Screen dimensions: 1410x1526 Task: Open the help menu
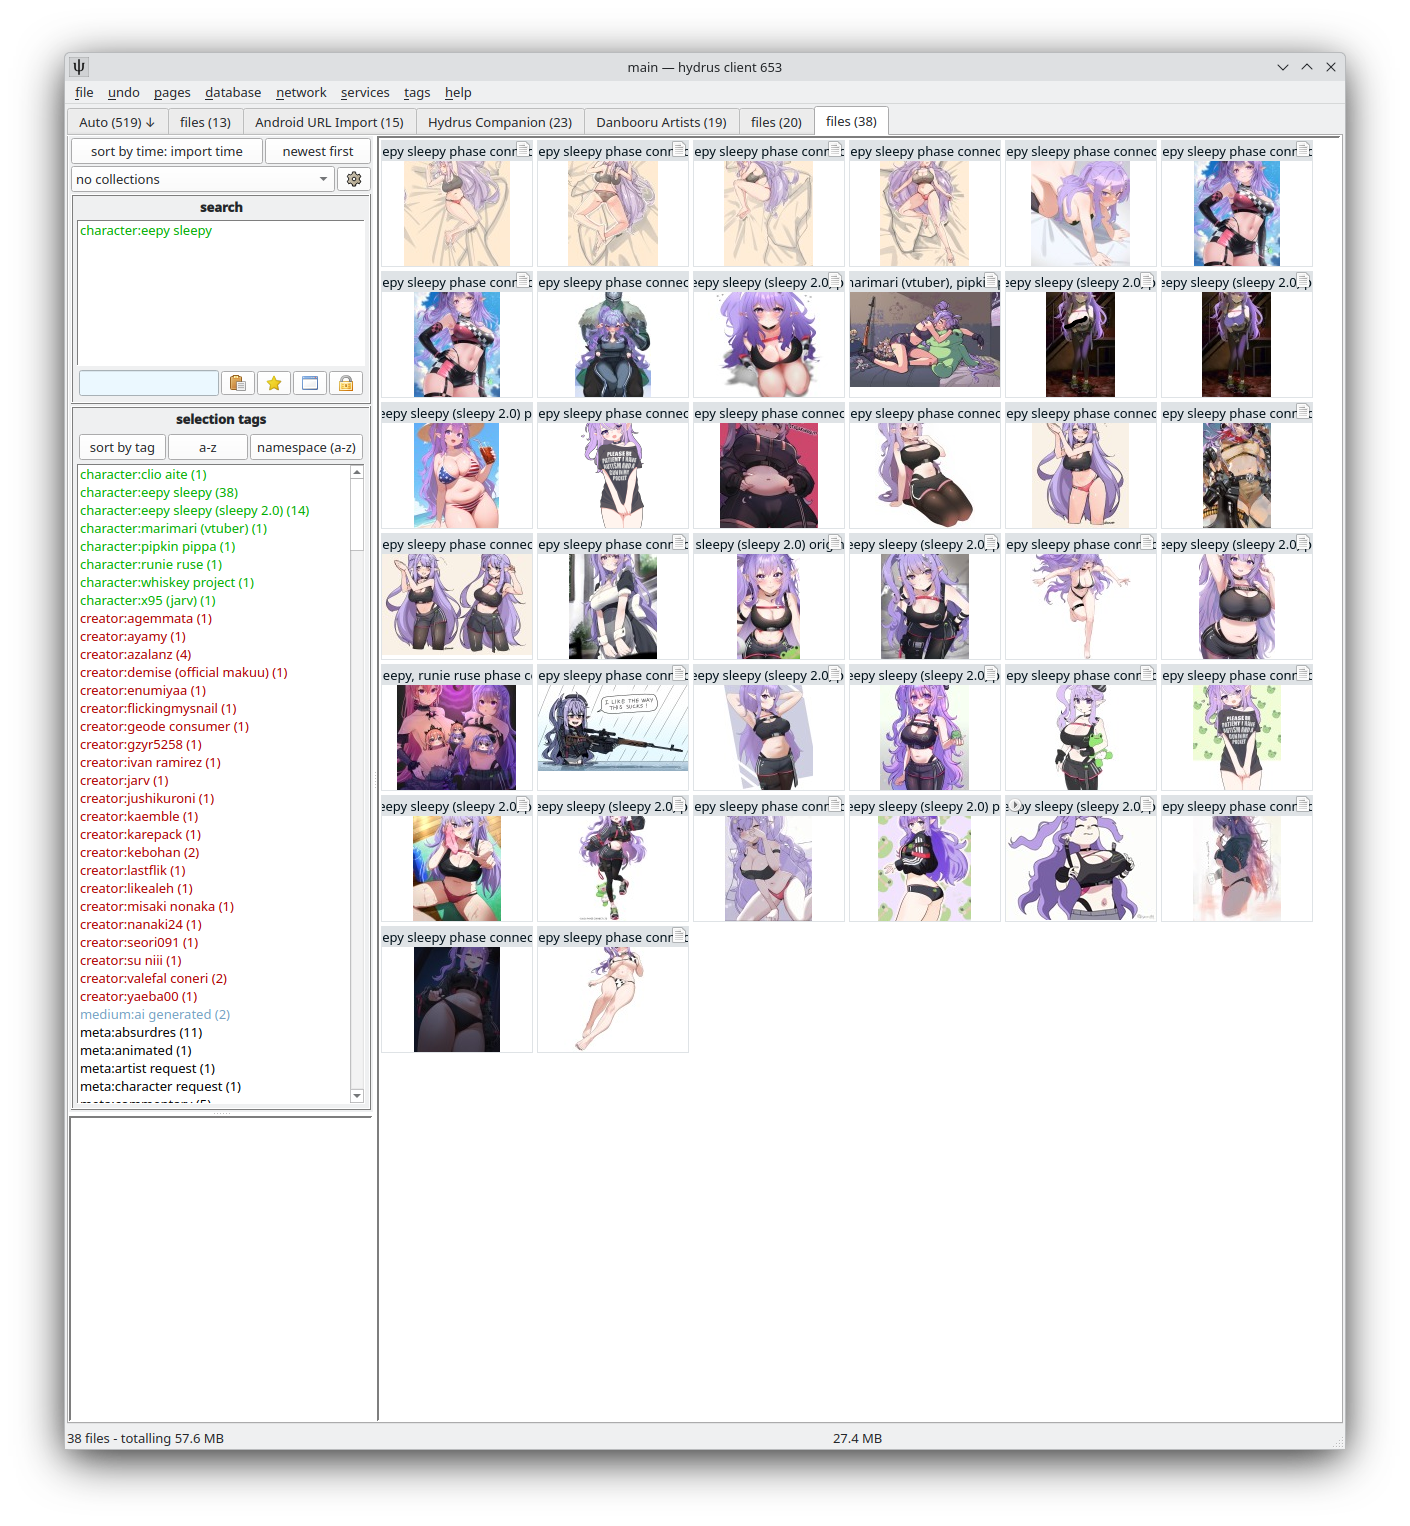(458, 92)
